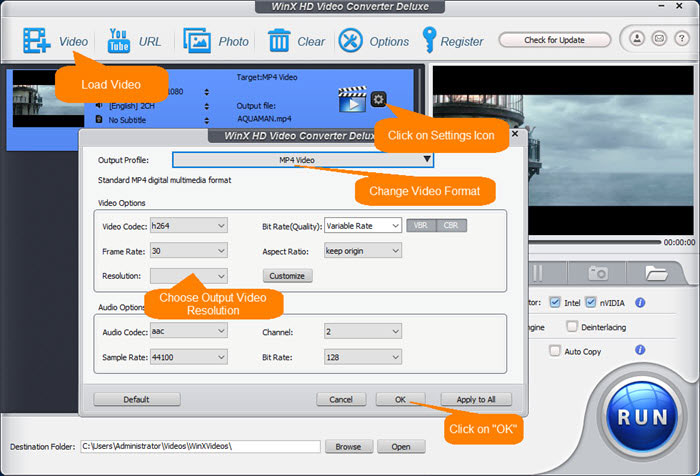Viewport: 700px width, 476px height.
Task: Open the audio Bit Rate 128 dropdown
Action: pyautogui.click(x=363, y=357)
